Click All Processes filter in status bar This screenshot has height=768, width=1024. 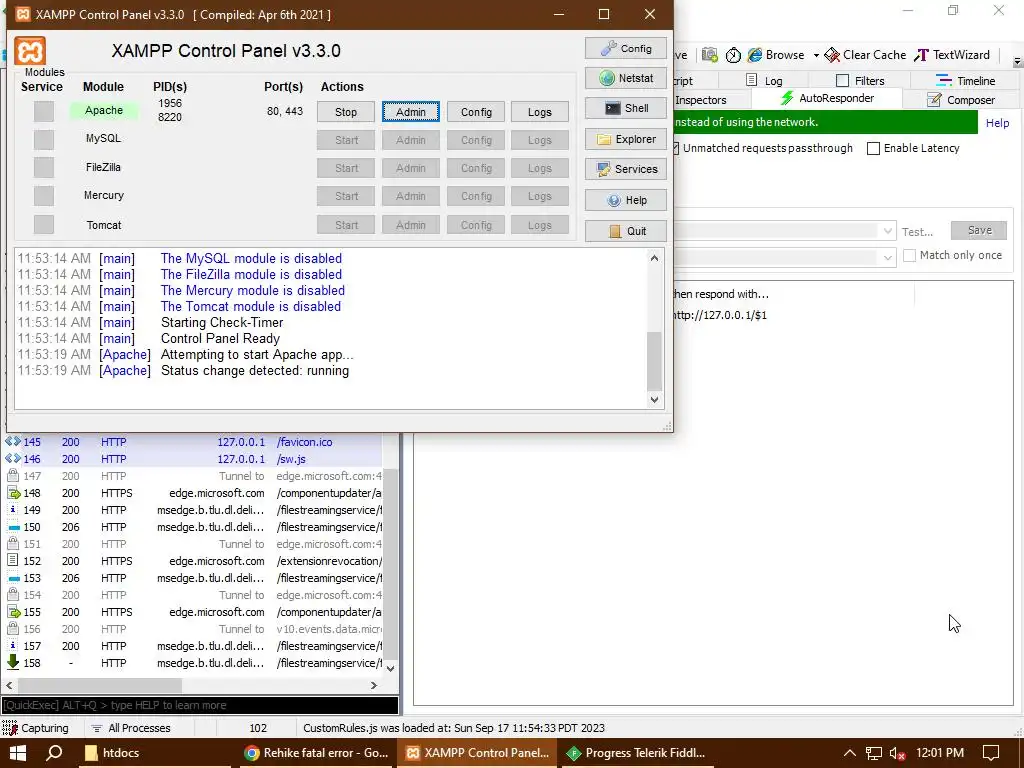(131, 728)
